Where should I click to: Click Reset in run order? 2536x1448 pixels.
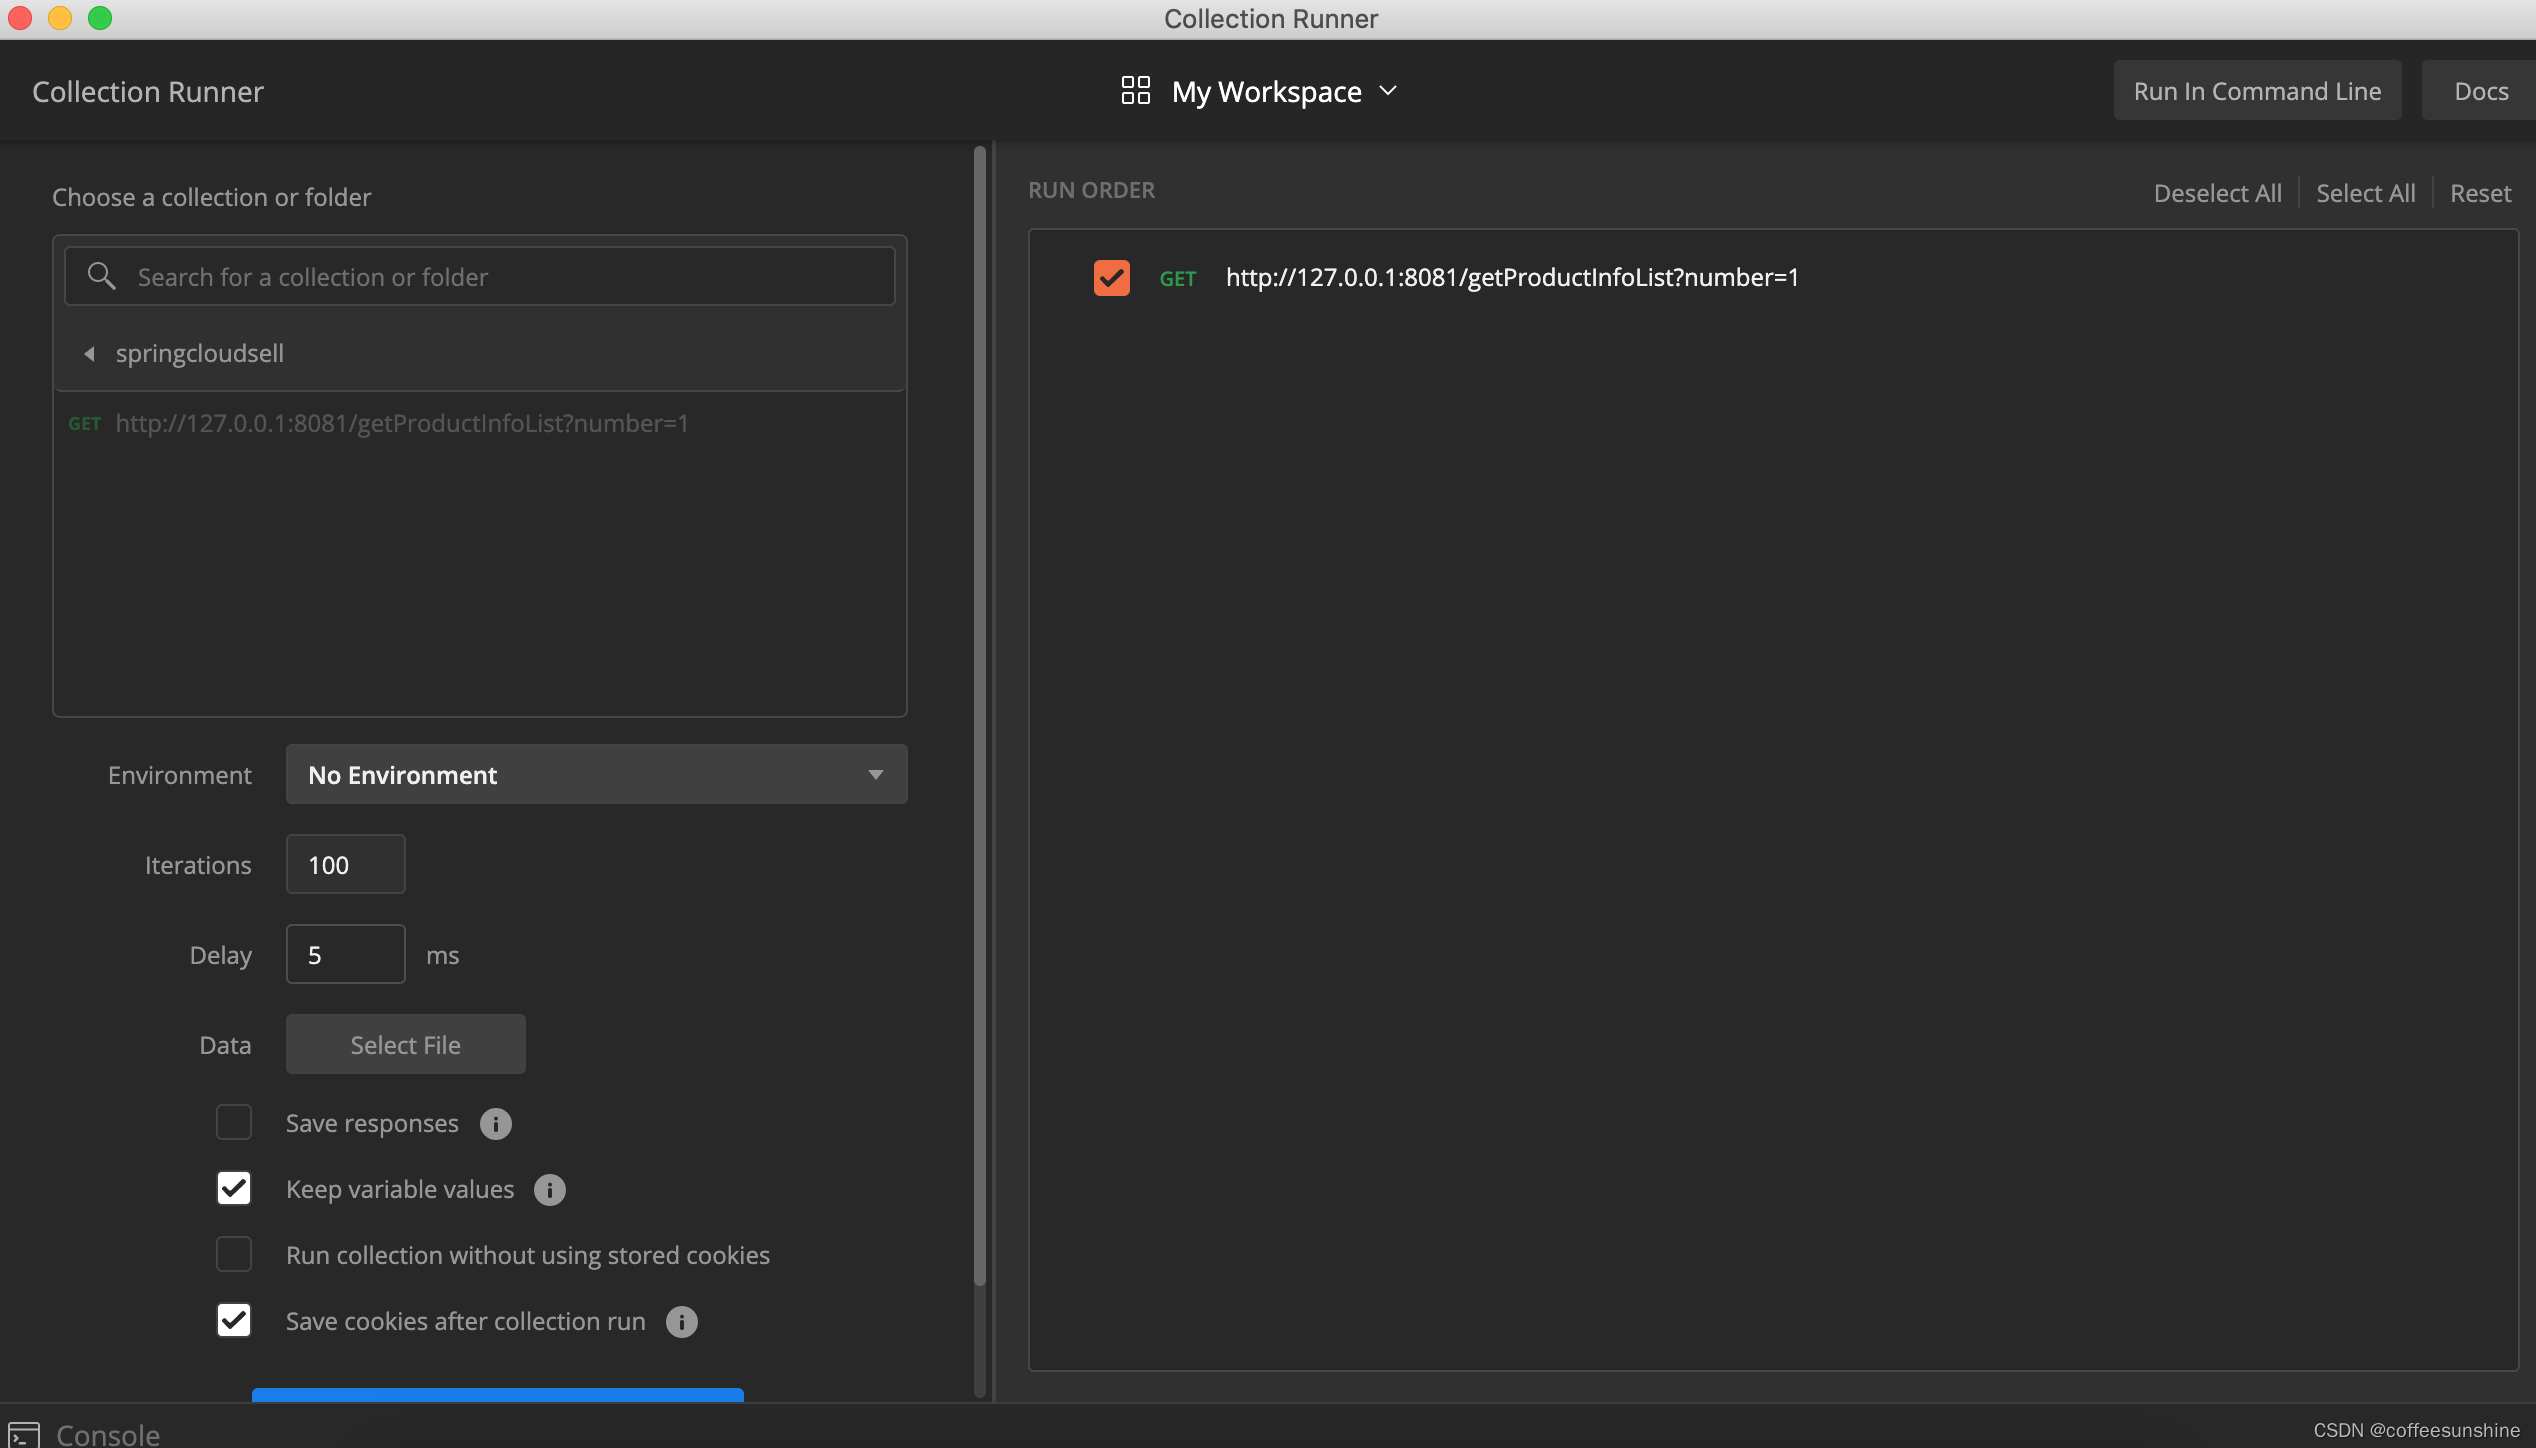point(2480,193)
